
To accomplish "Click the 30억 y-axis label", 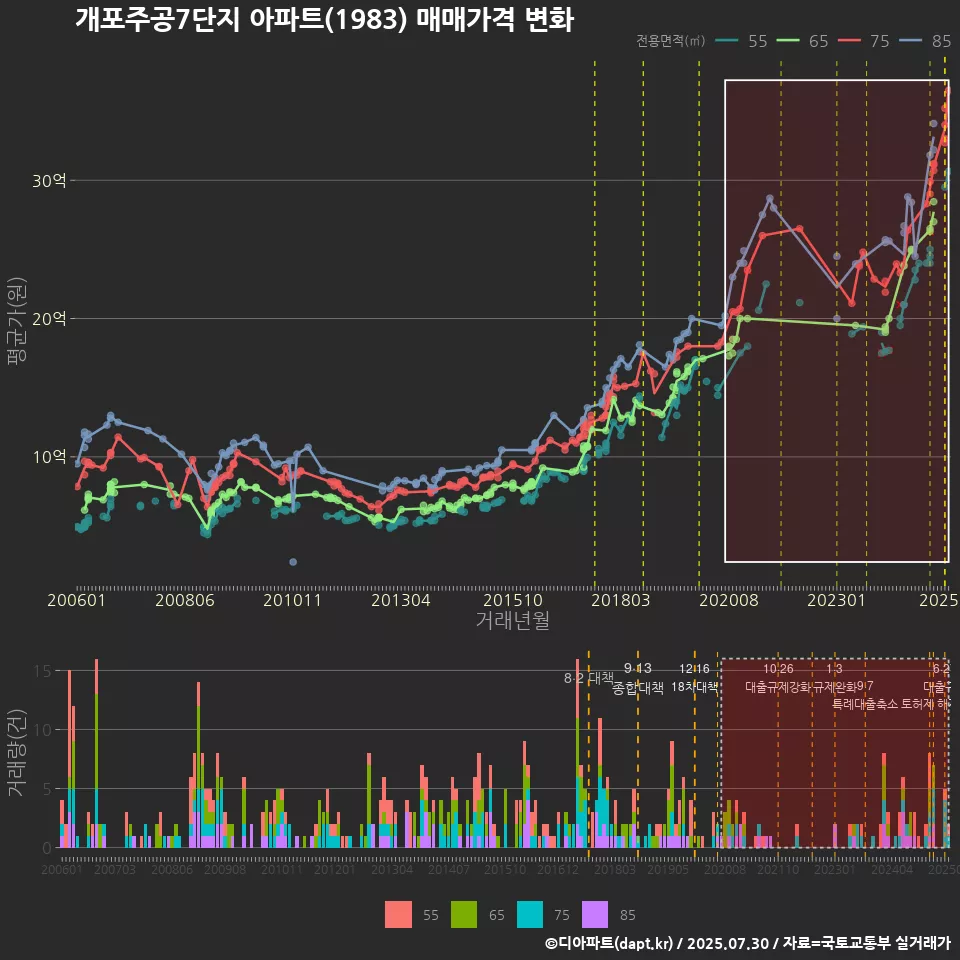I will pos(49,181).
